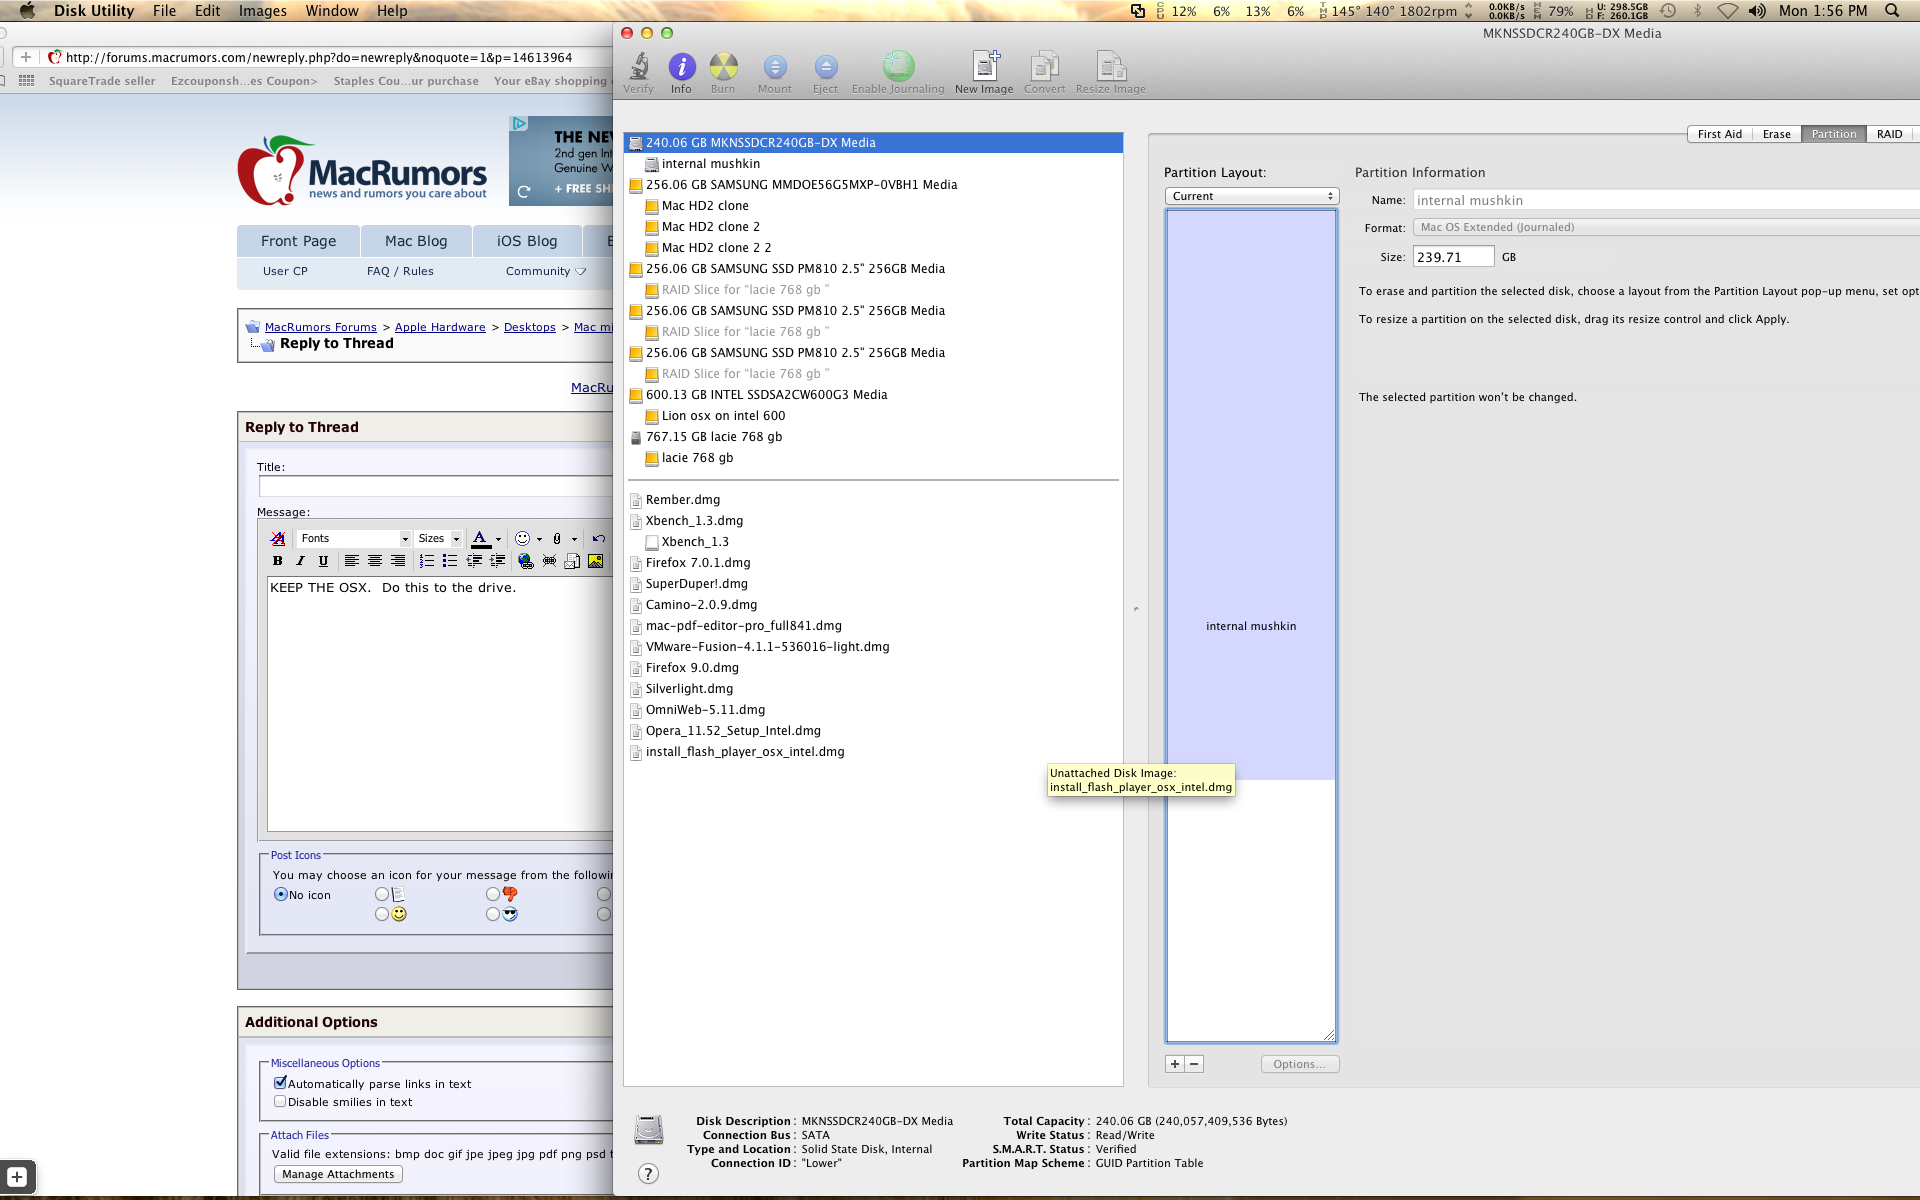Insert an ordered numbered list

click(427, 561)
